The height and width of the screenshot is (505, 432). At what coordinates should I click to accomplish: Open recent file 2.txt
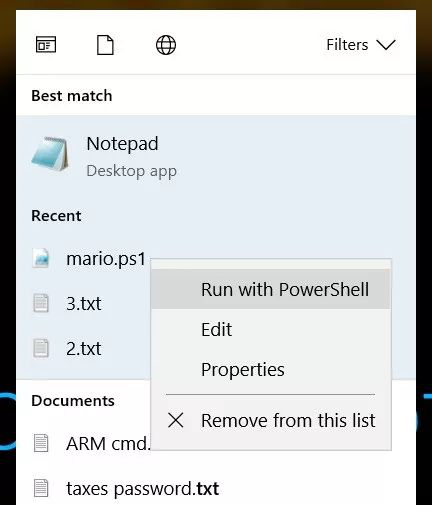pyautogui.click(x=83, y=349)
